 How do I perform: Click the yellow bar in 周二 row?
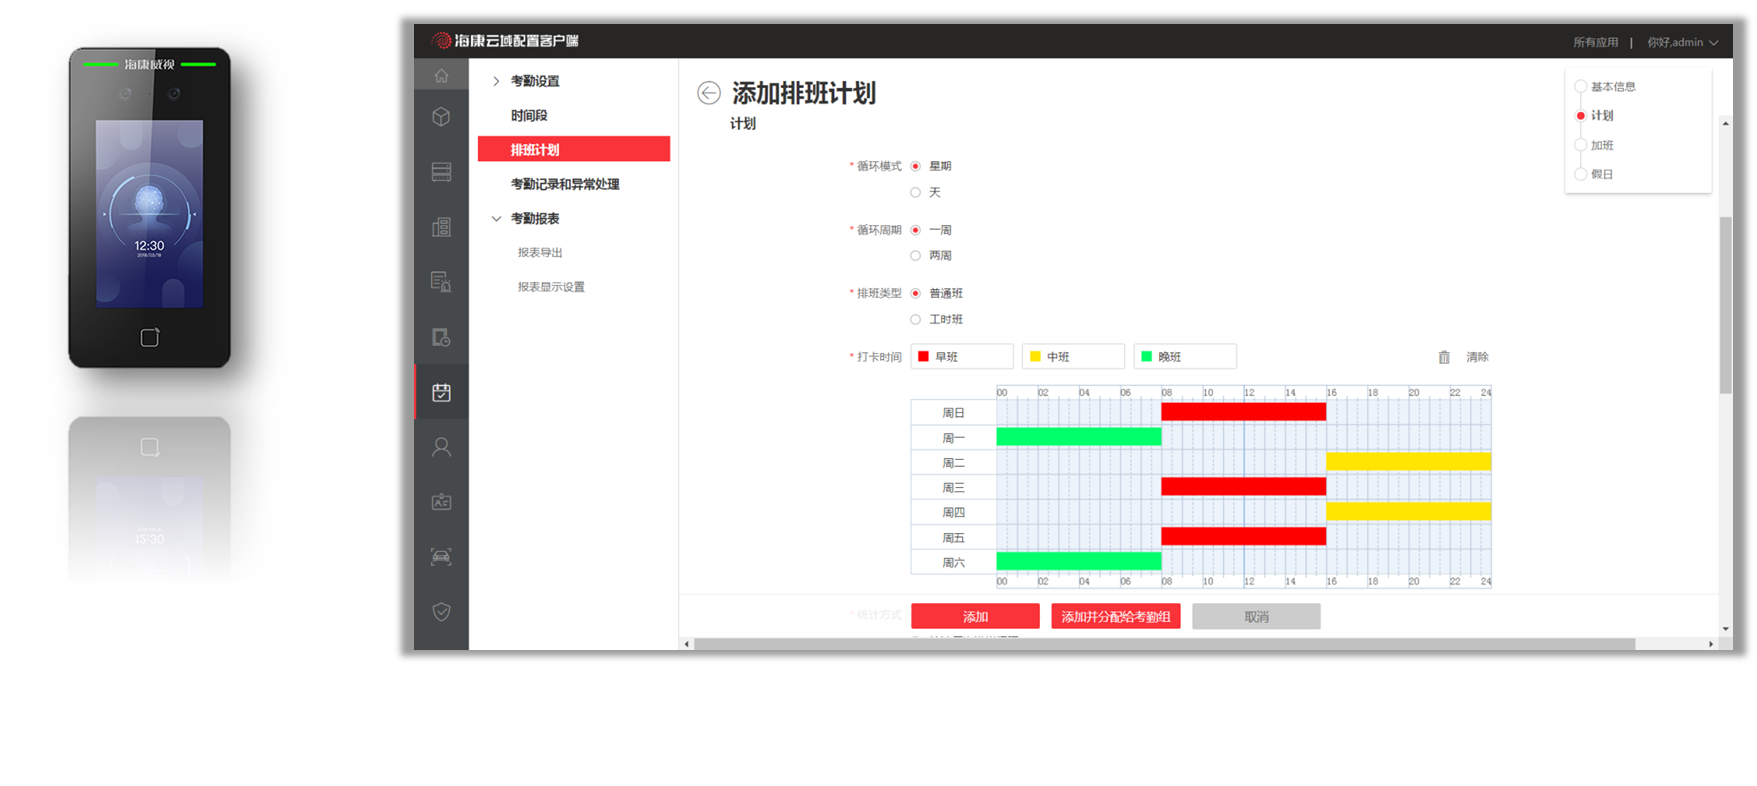pyautogui.click(x=1408, y=462)
